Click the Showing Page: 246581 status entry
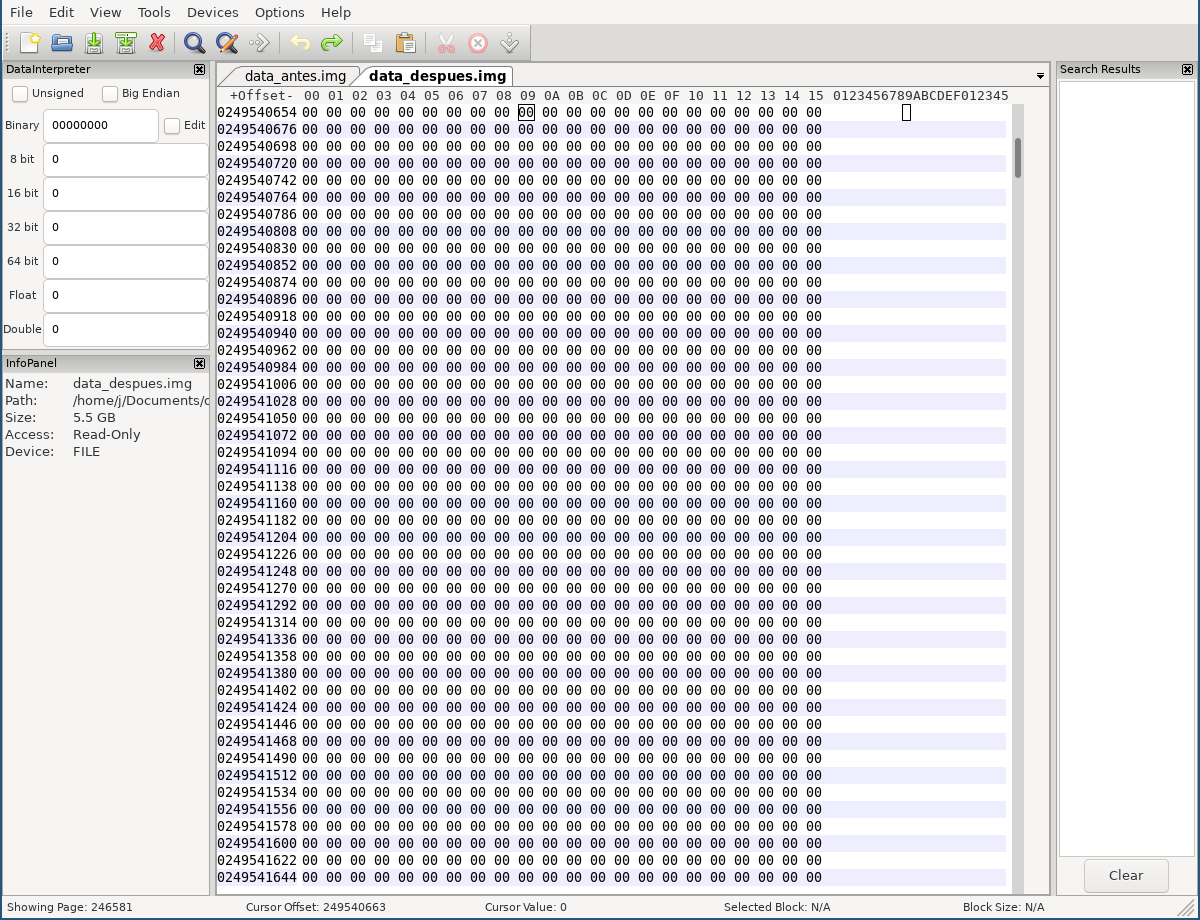This screenshot has width=1200, height=920. point(68,907)
